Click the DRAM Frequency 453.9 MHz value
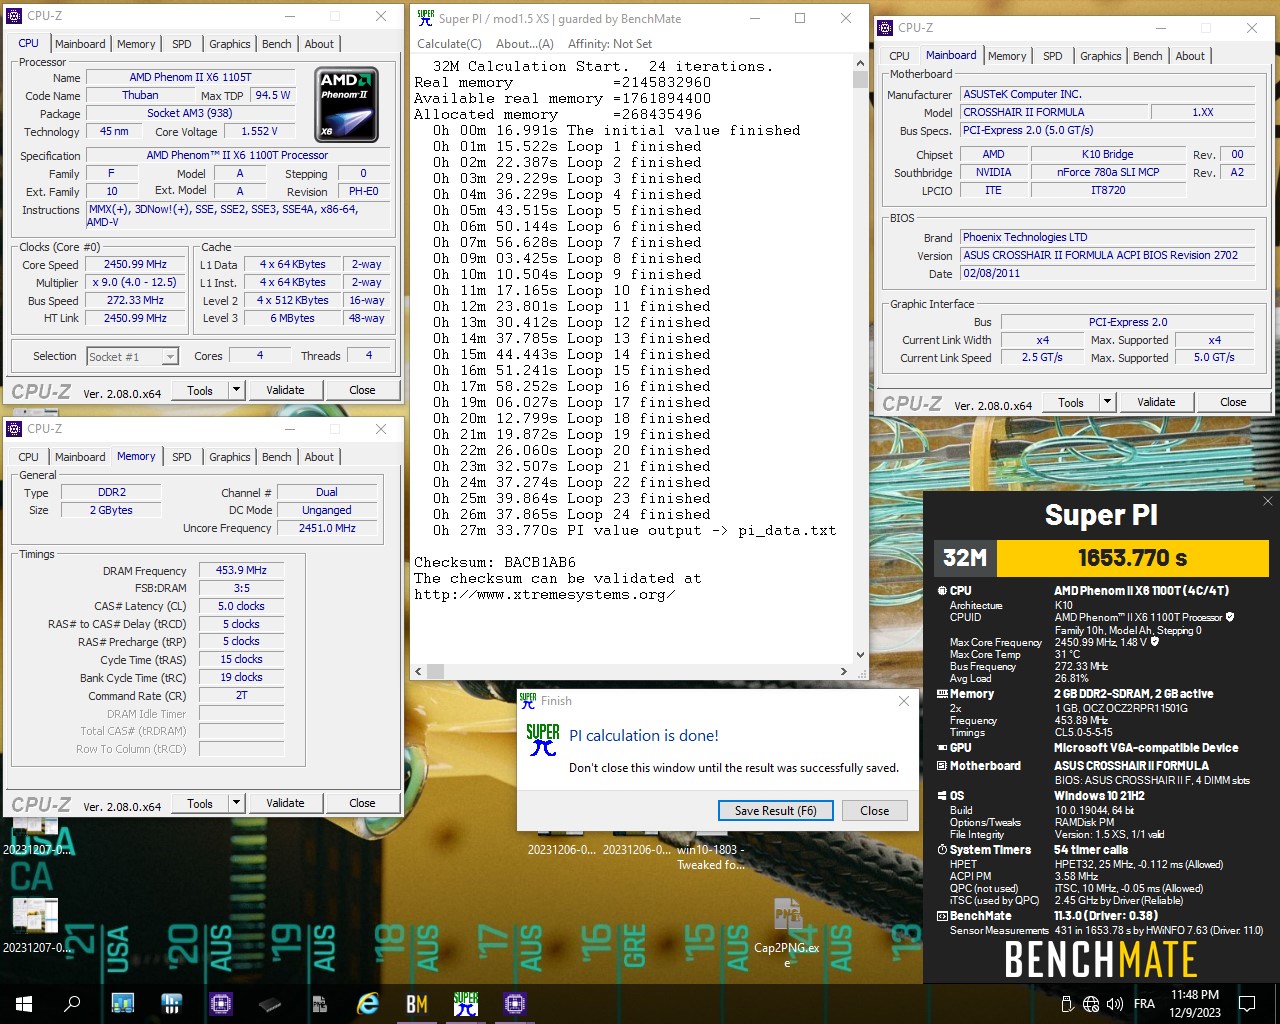 click(x=242, y=570)
